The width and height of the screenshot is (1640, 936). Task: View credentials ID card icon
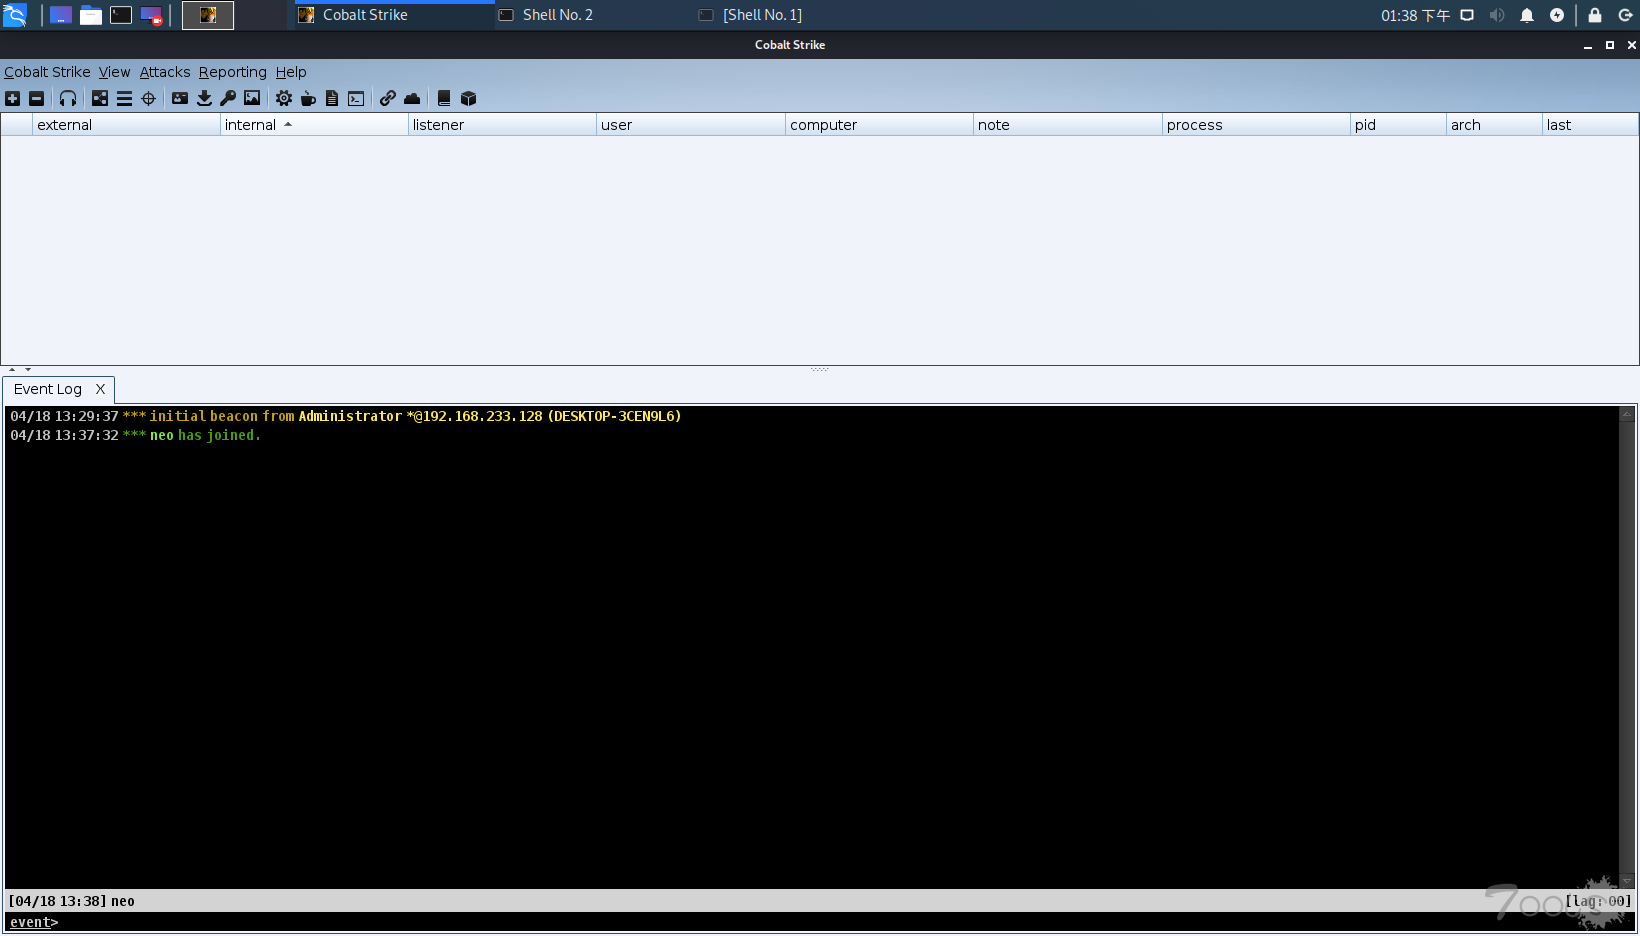click(180, 98)
